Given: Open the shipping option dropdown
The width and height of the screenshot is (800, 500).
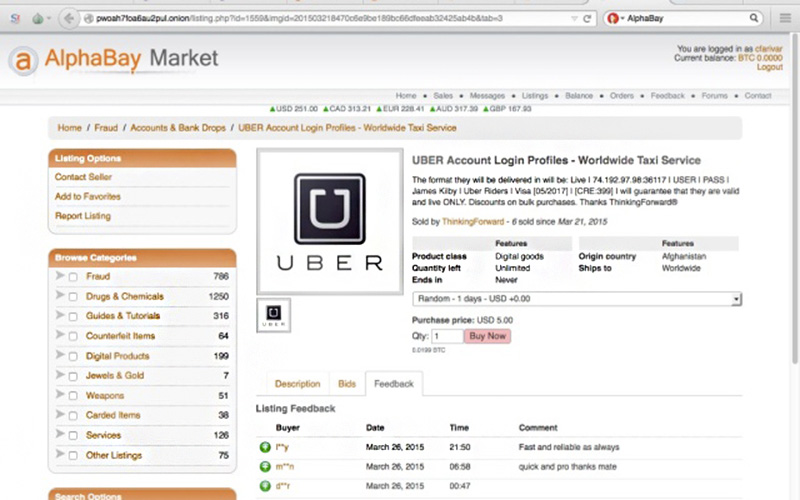Looking at the screenshot, I should click(x=577, y=299).
